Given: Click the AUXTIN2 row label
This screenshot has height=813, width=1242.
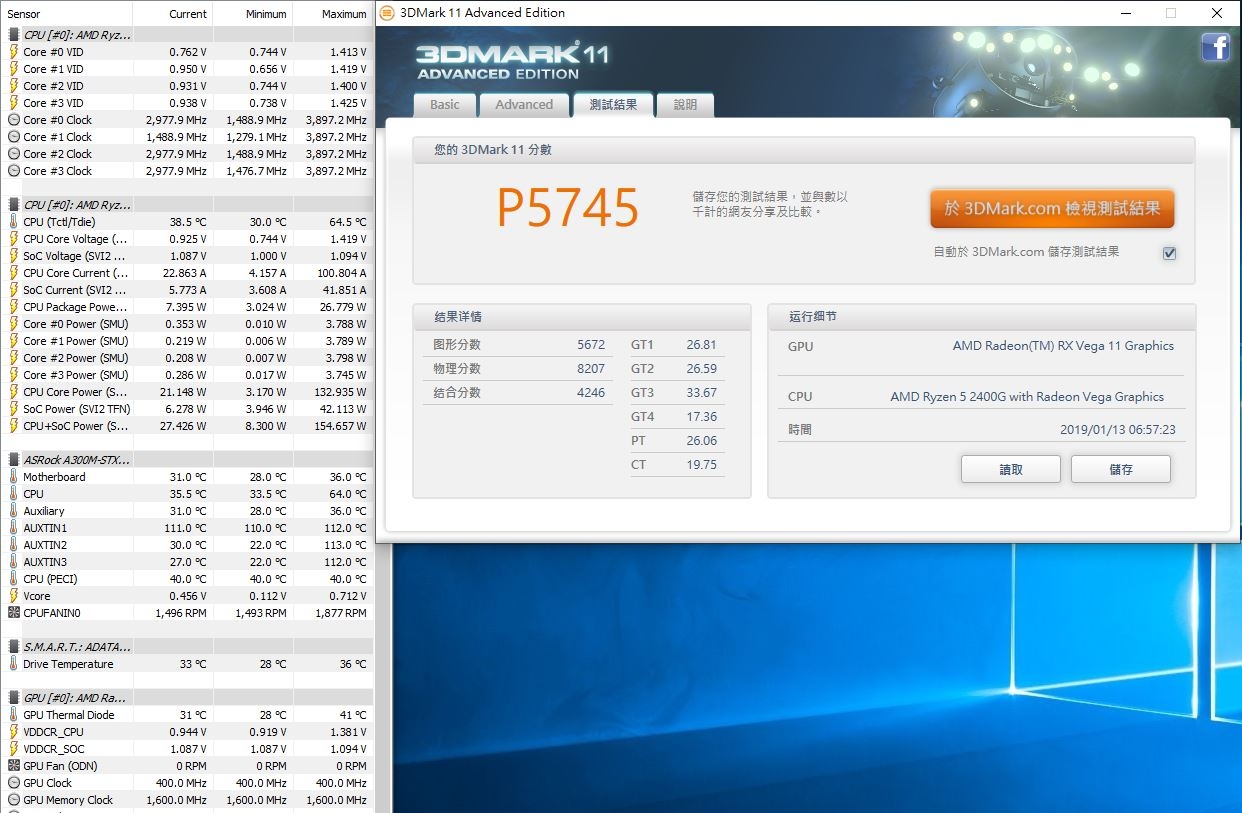Looking at the screenshot, I should coord(45,545).
